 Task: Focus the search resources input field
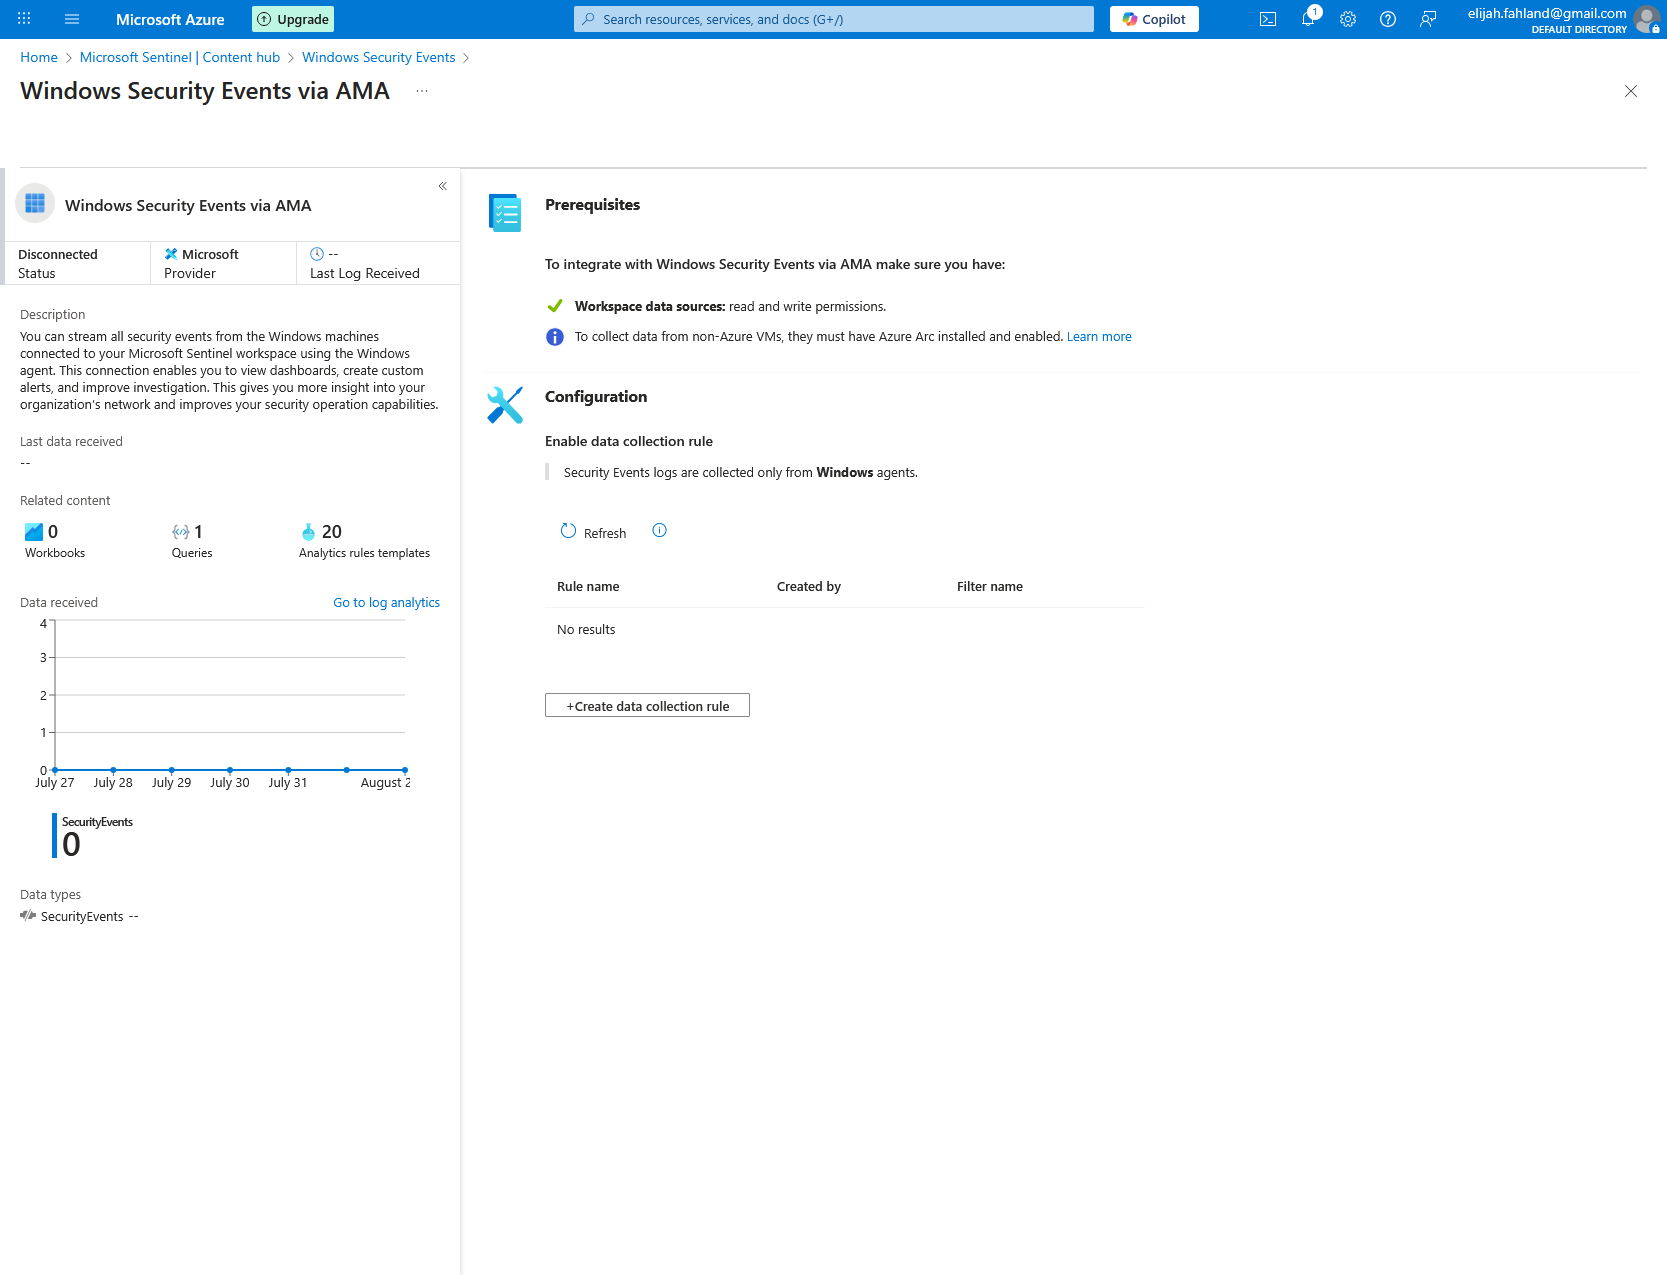pos(834,19)
